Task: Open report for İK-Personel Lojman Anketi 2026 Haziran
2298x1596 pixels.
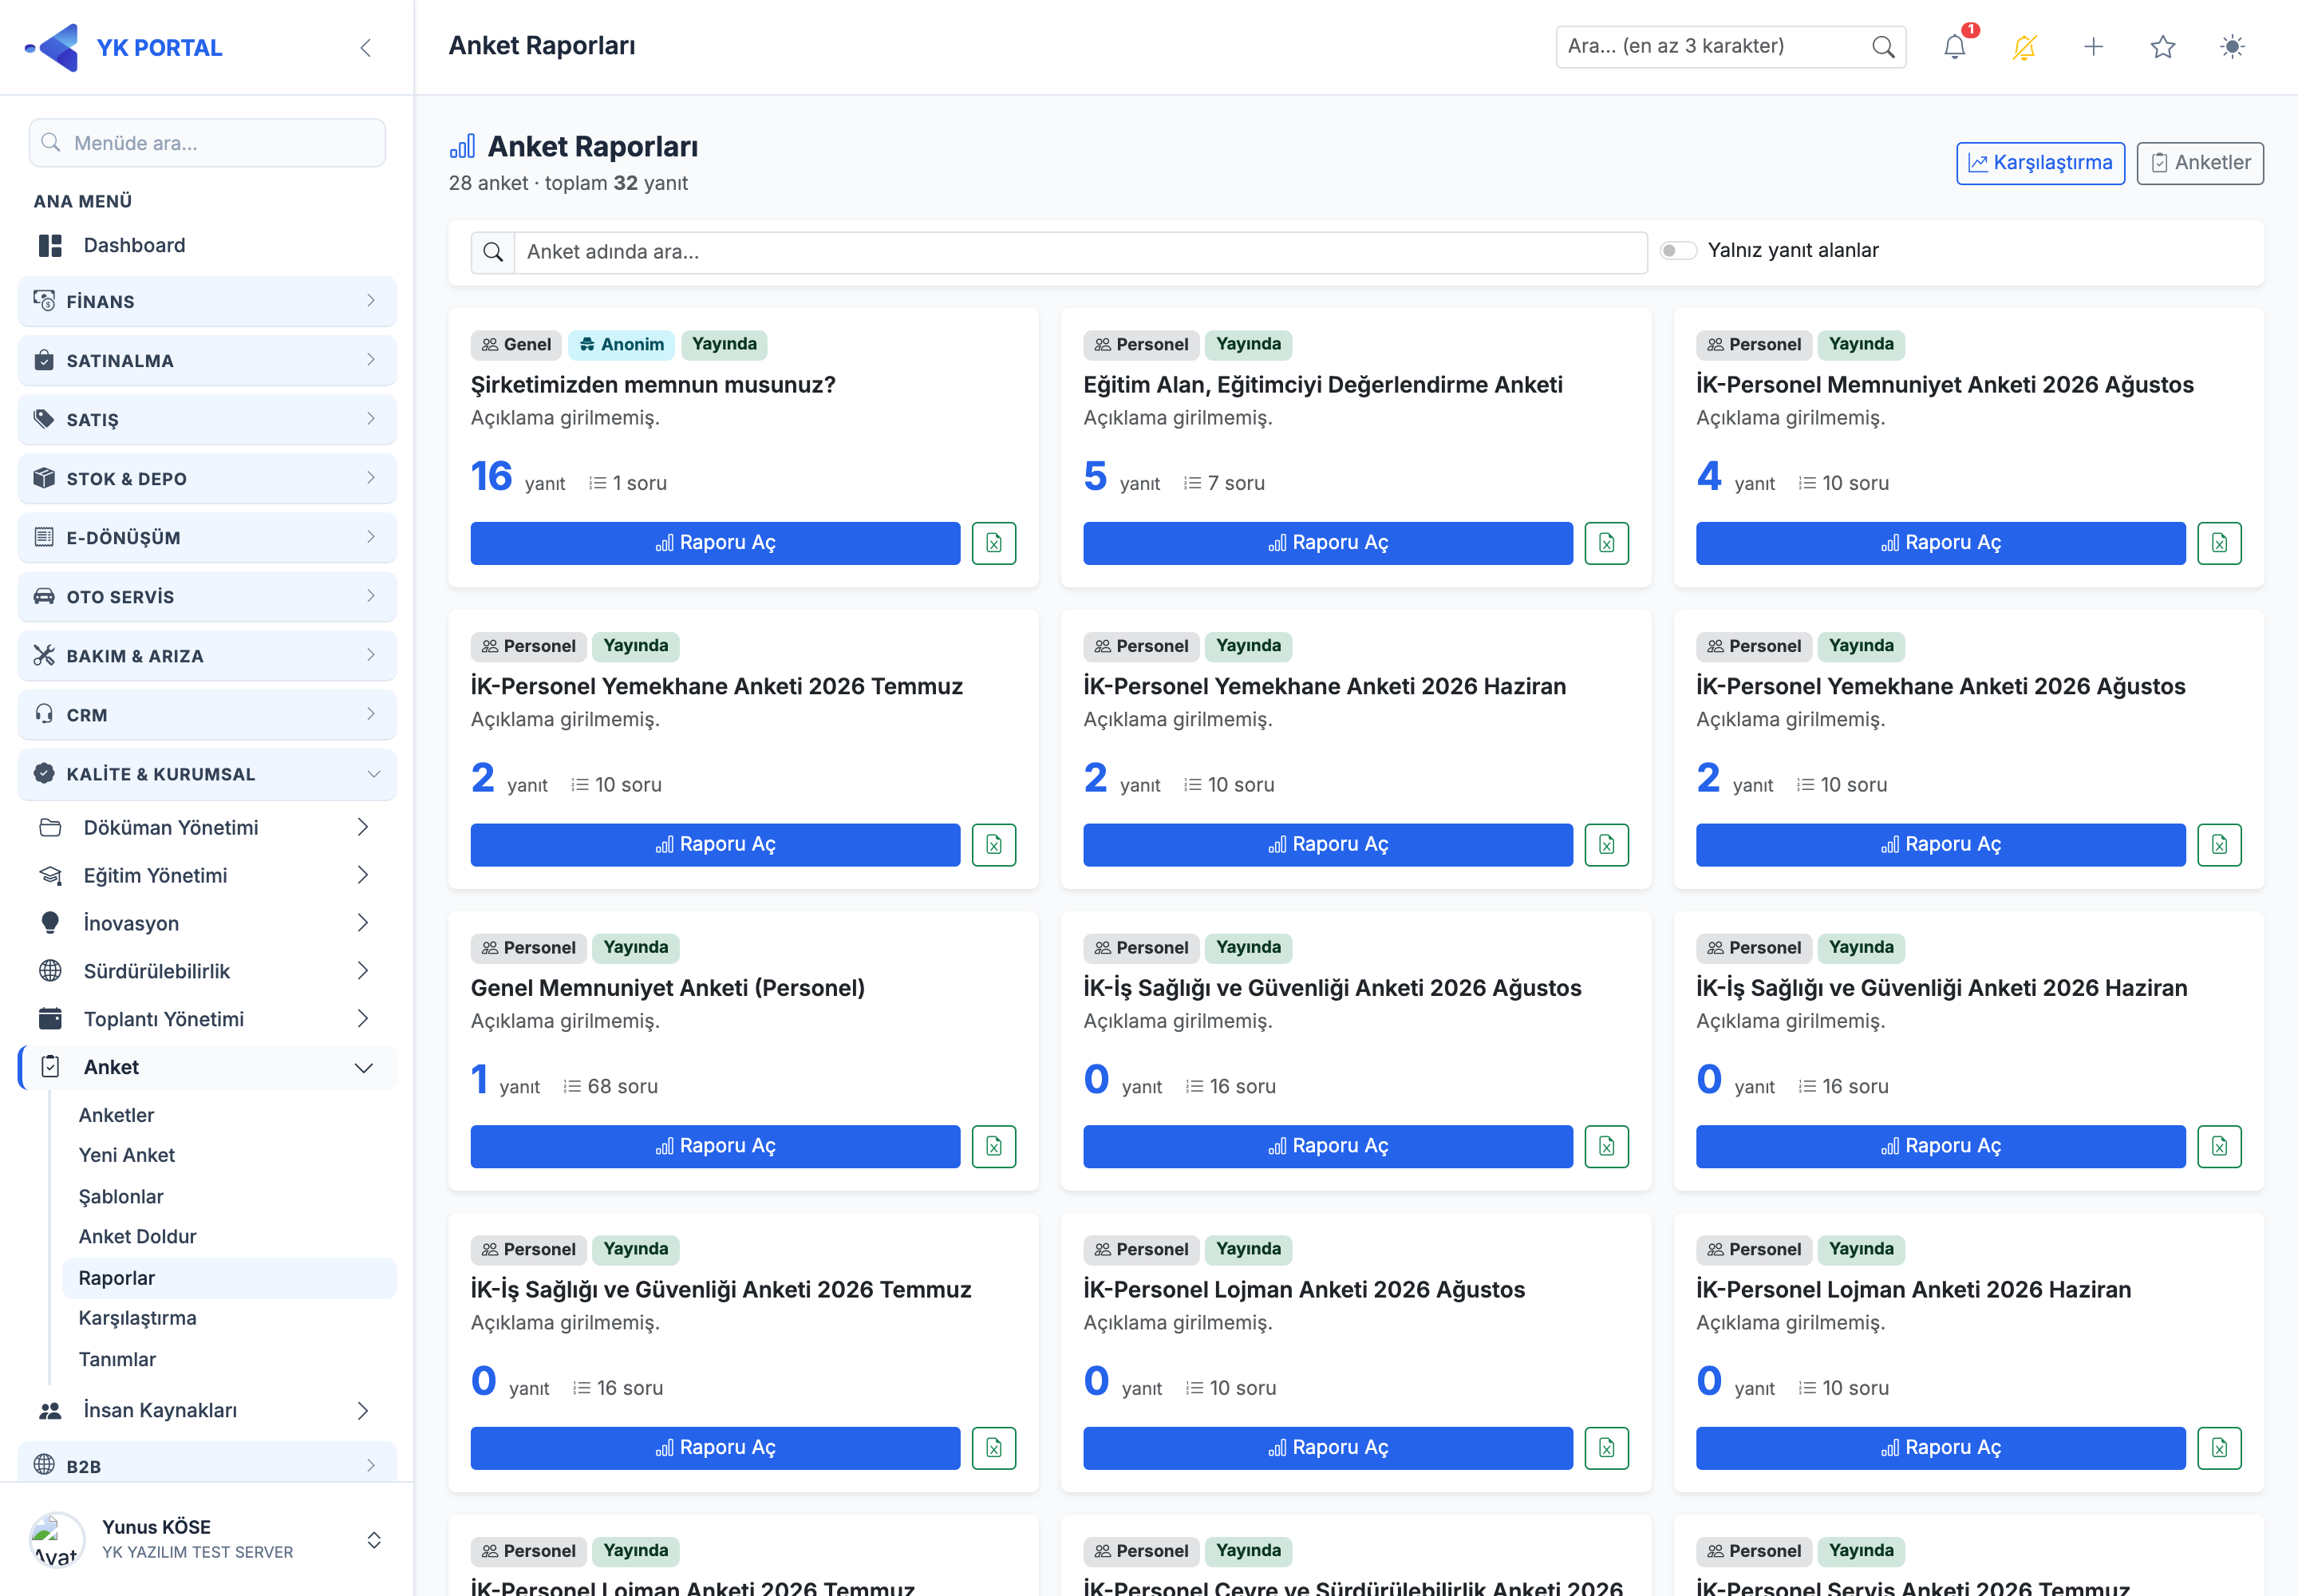Action: 1940,1448
